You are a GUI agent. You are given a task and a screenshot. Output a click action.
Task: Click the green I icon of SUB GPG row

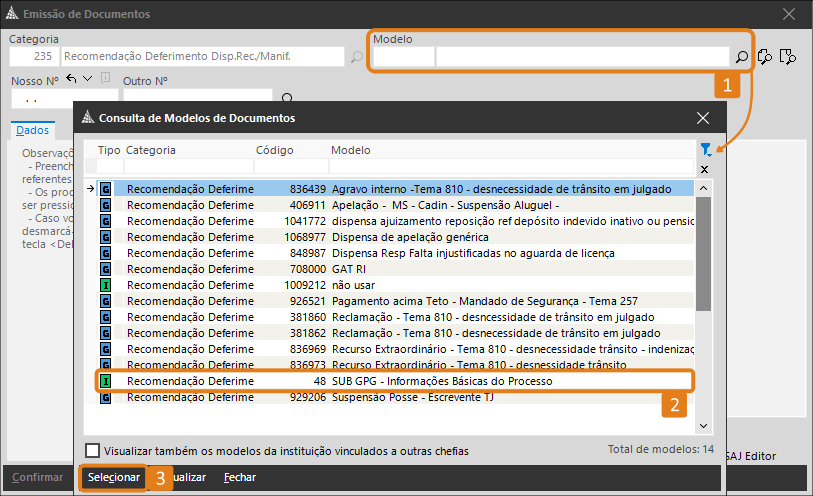pyautogui.click(x=106, y=381)
